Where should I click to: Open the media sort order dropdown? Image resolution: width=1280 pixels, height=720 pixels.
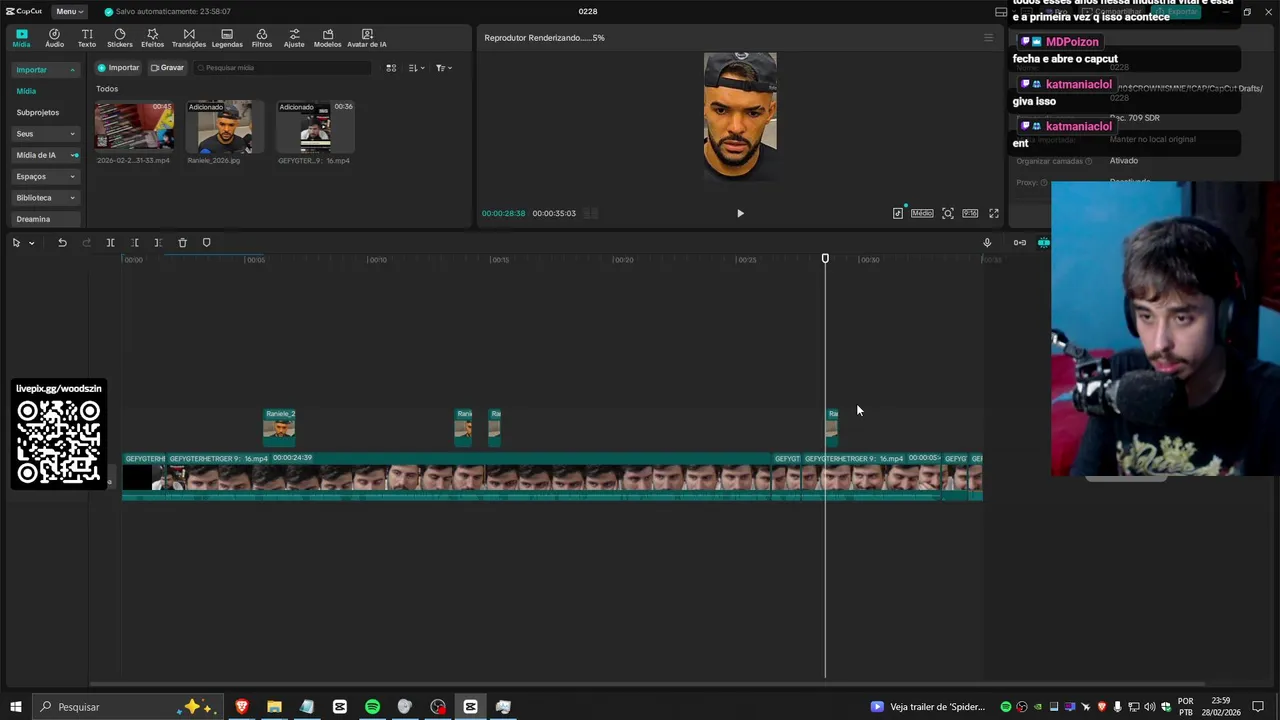point(417,68)
